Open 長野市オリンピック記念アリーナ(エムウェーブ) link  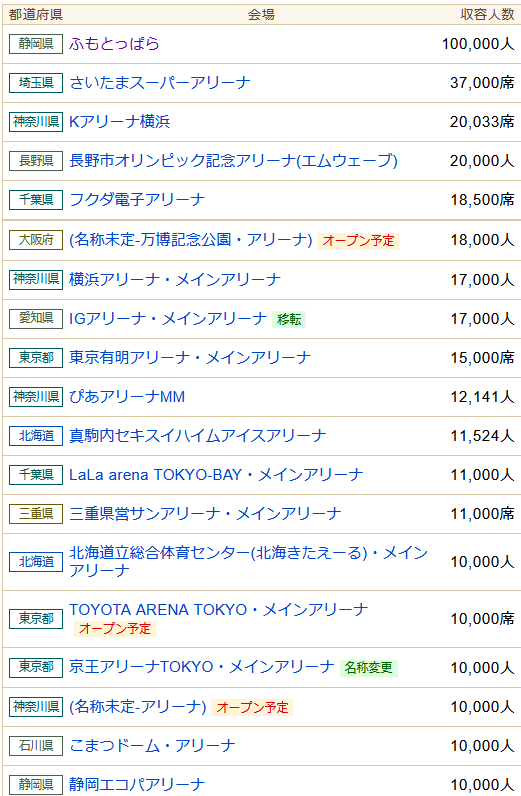point(233,161)
